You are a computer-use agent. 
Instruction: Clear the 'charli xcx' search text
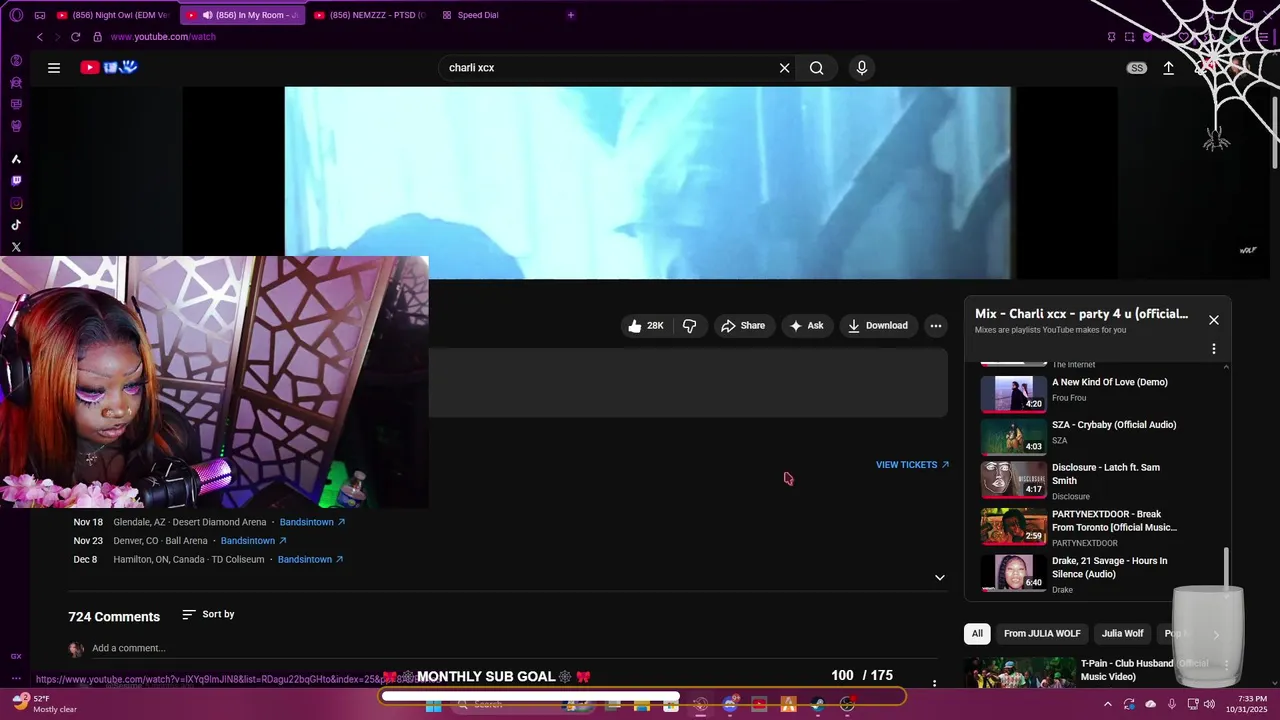[x=785, y=68]
